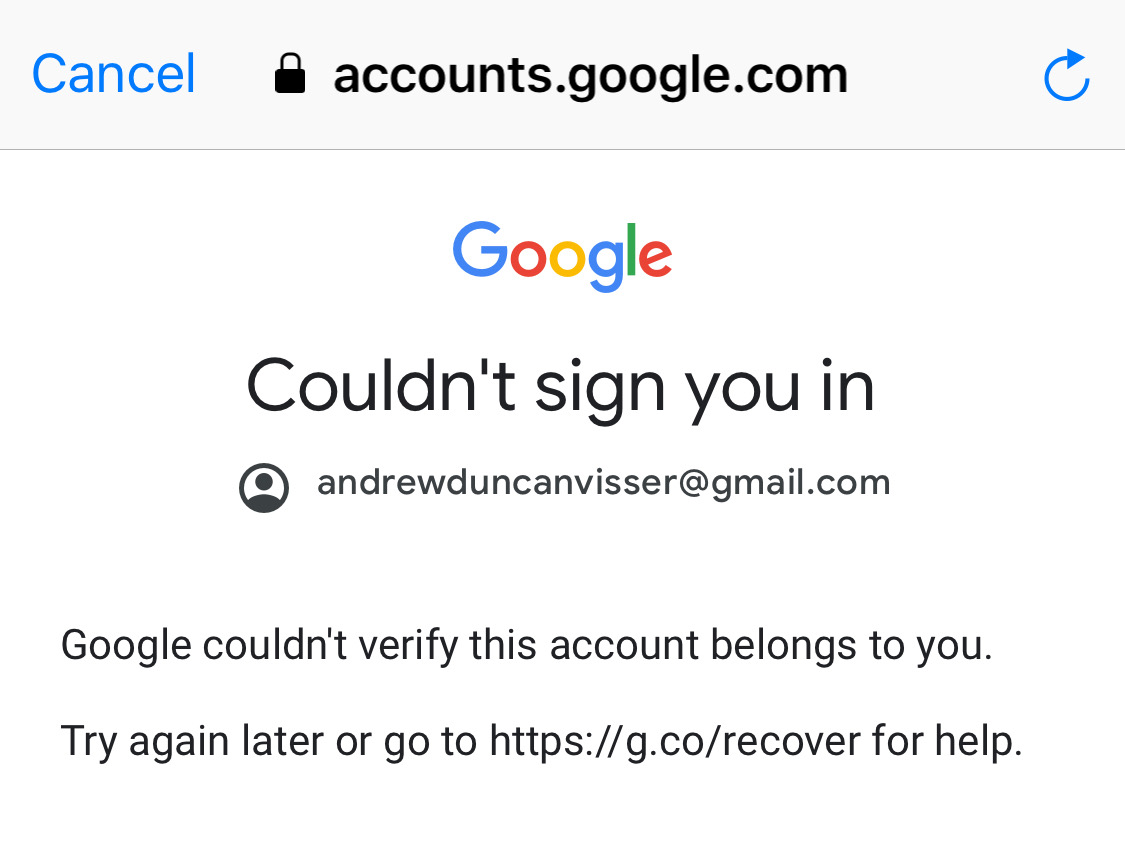Viewport: 1125px width, 858px height.
Task: Click the Google logo
Action: (562, 256)
